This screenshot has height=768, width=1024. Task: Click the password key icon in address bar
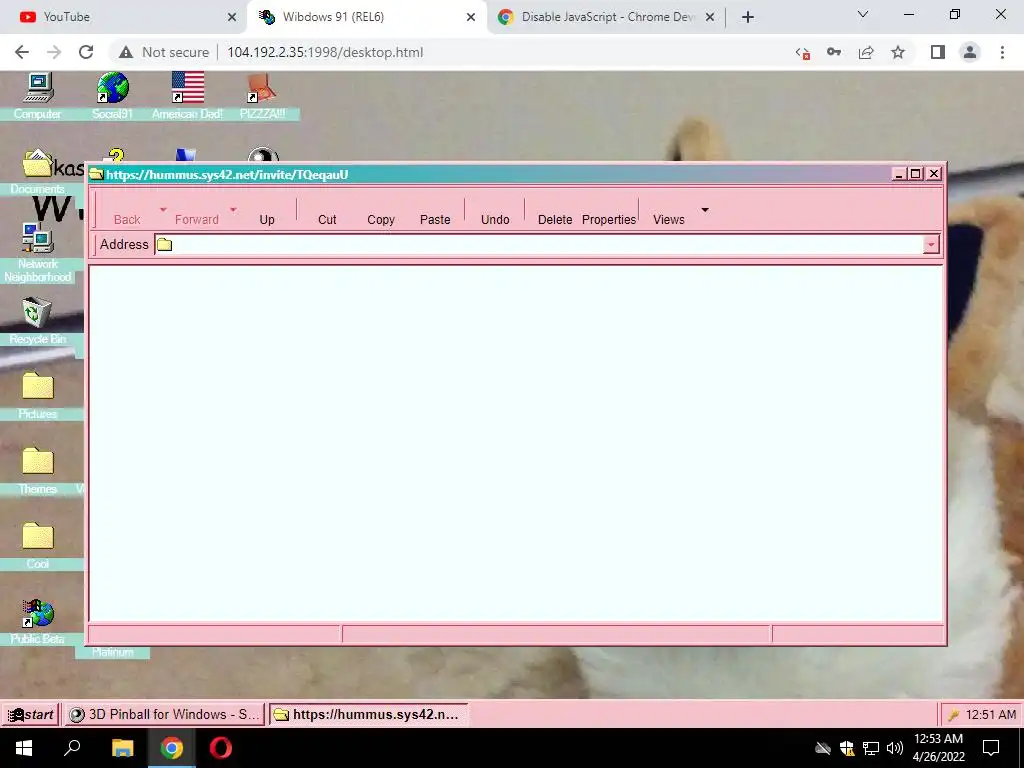pyautogui.click(x=834, y=52)
